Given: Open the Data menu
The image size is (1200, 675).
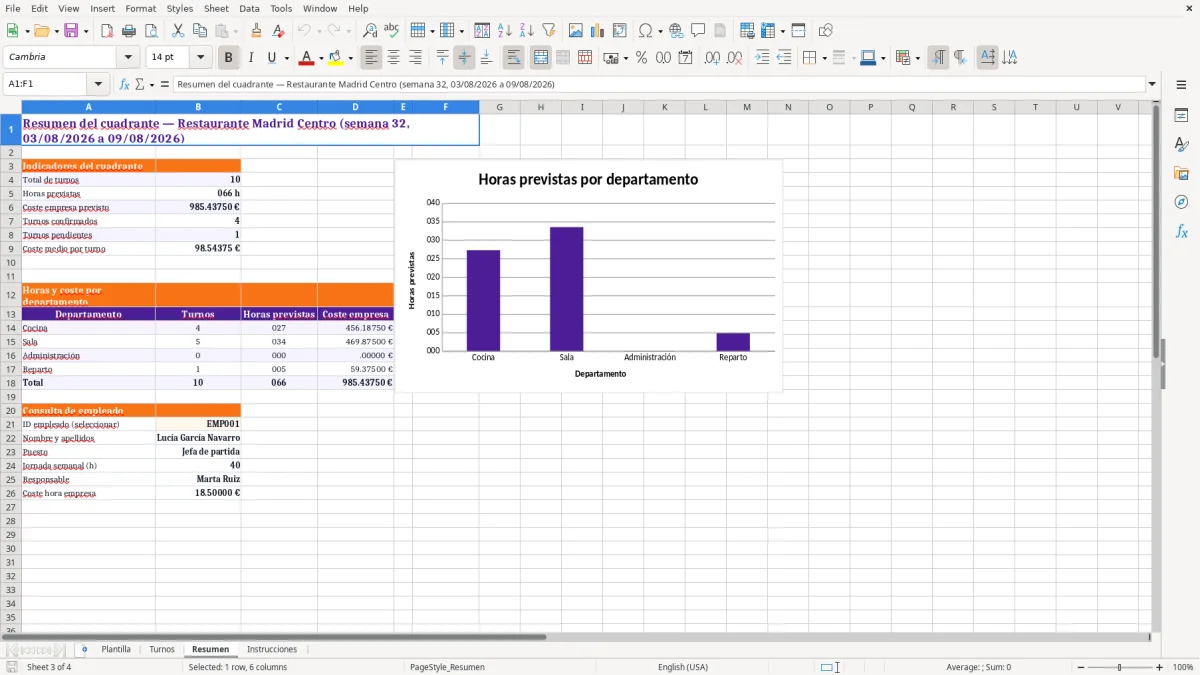Looking at the screenshot, I should coord(249,8).
